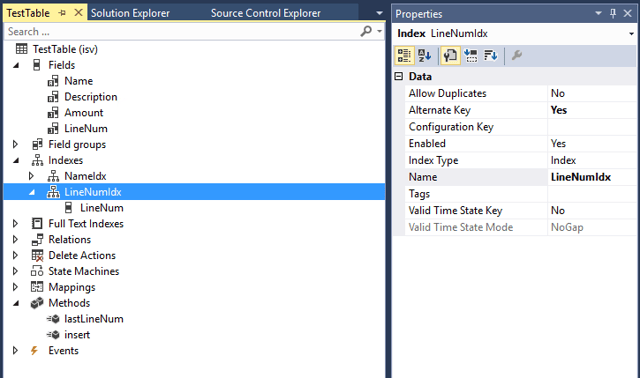Click the Methods node icon
The image size is (640, 378).
tap(37, 303)
